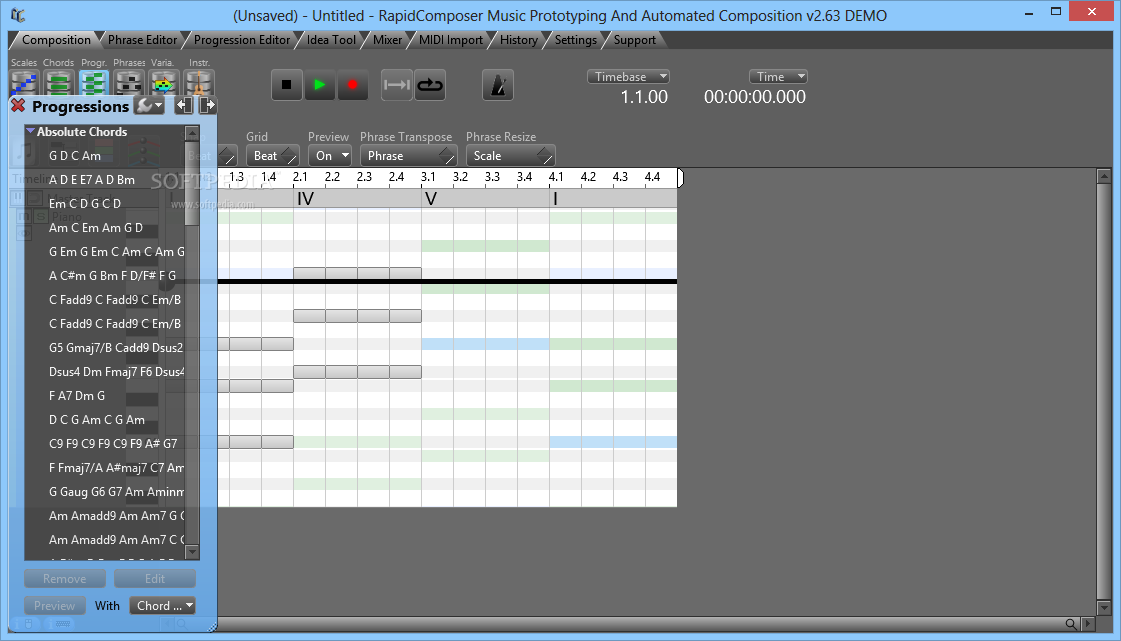Click timeline ruler at beat 2.1

point(300,177)
